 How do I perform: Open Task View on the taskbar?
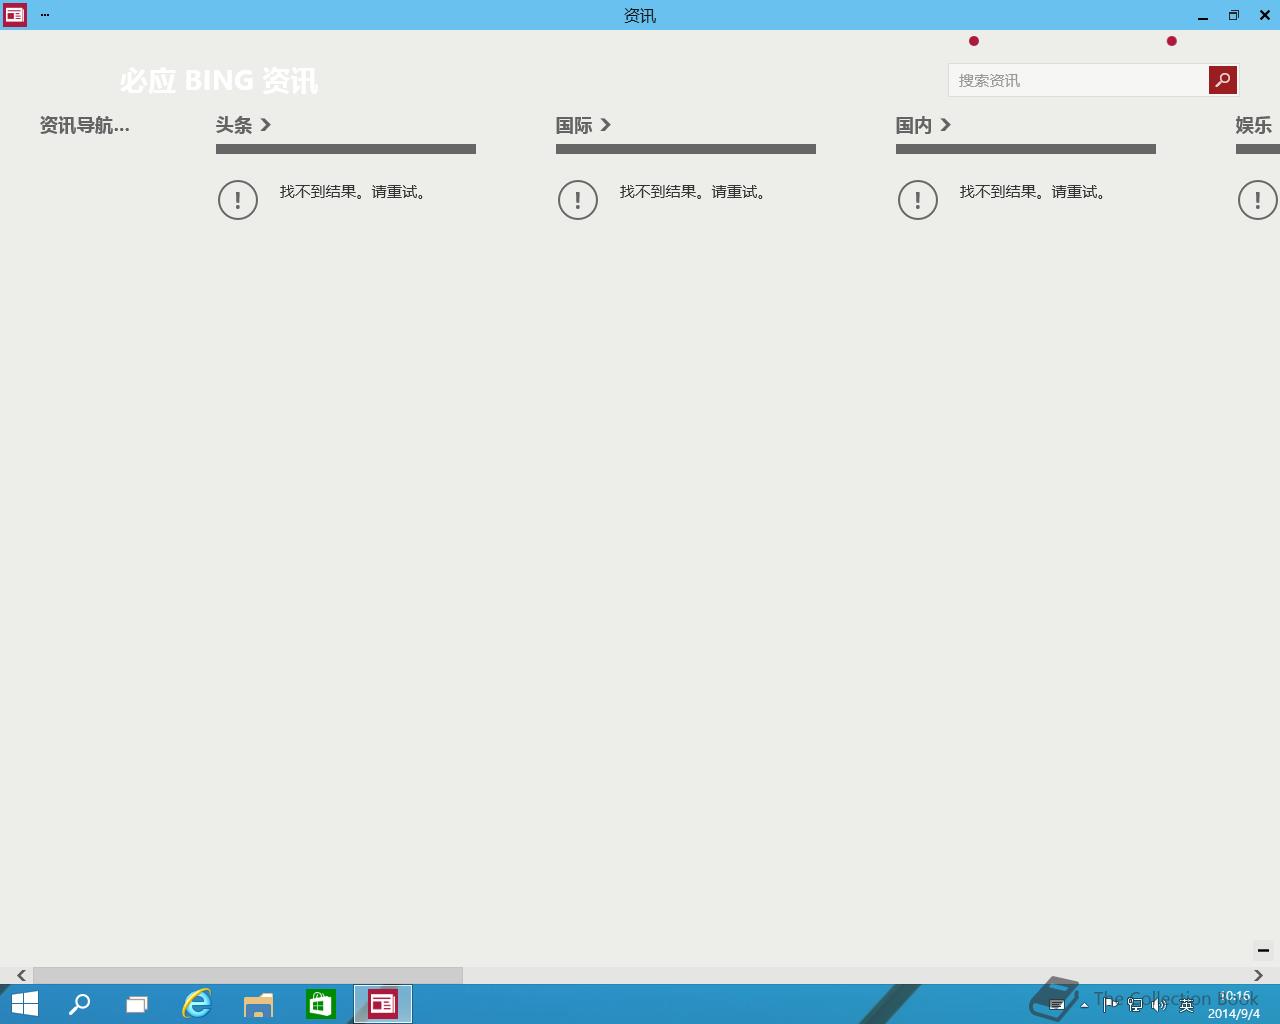pyautogui.click(x=137, y=1004)
